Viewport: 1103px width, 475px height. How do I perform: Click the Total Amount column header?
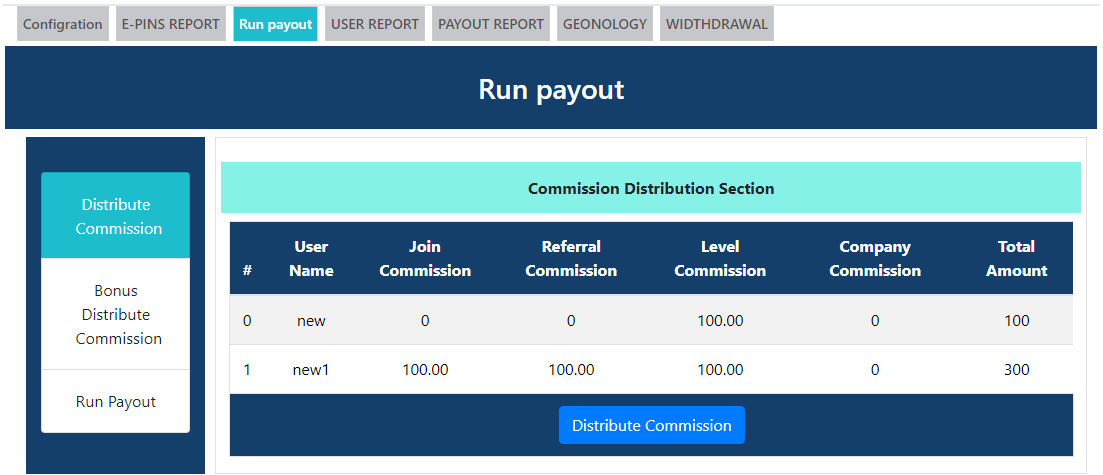(x=1016, y=258)
